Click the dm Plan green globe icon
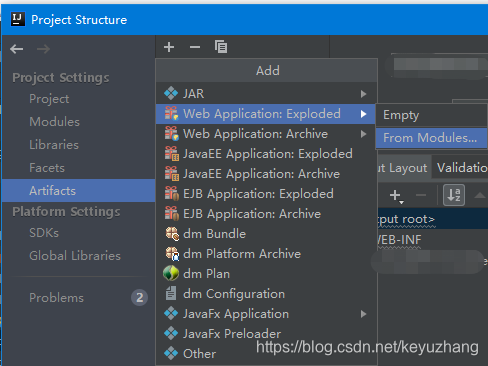488x366 pixels. click(171, 273)
